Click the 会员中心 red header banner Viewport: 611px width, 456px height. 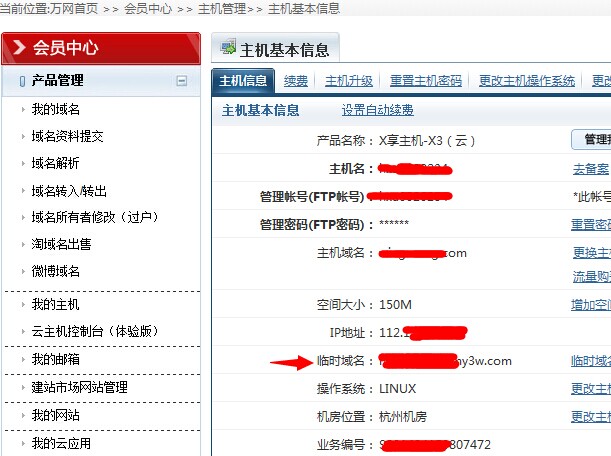[101, 48]
